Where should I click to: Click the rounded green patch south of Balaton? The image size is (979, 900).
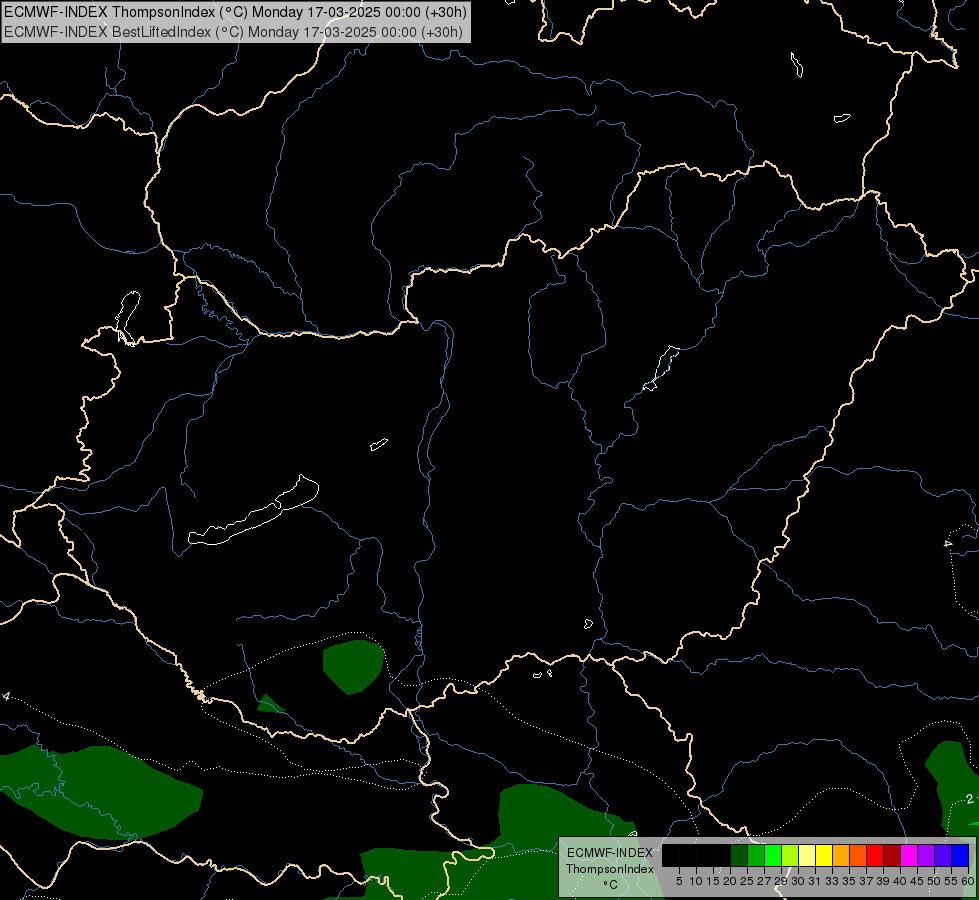(x=353, y=666)
